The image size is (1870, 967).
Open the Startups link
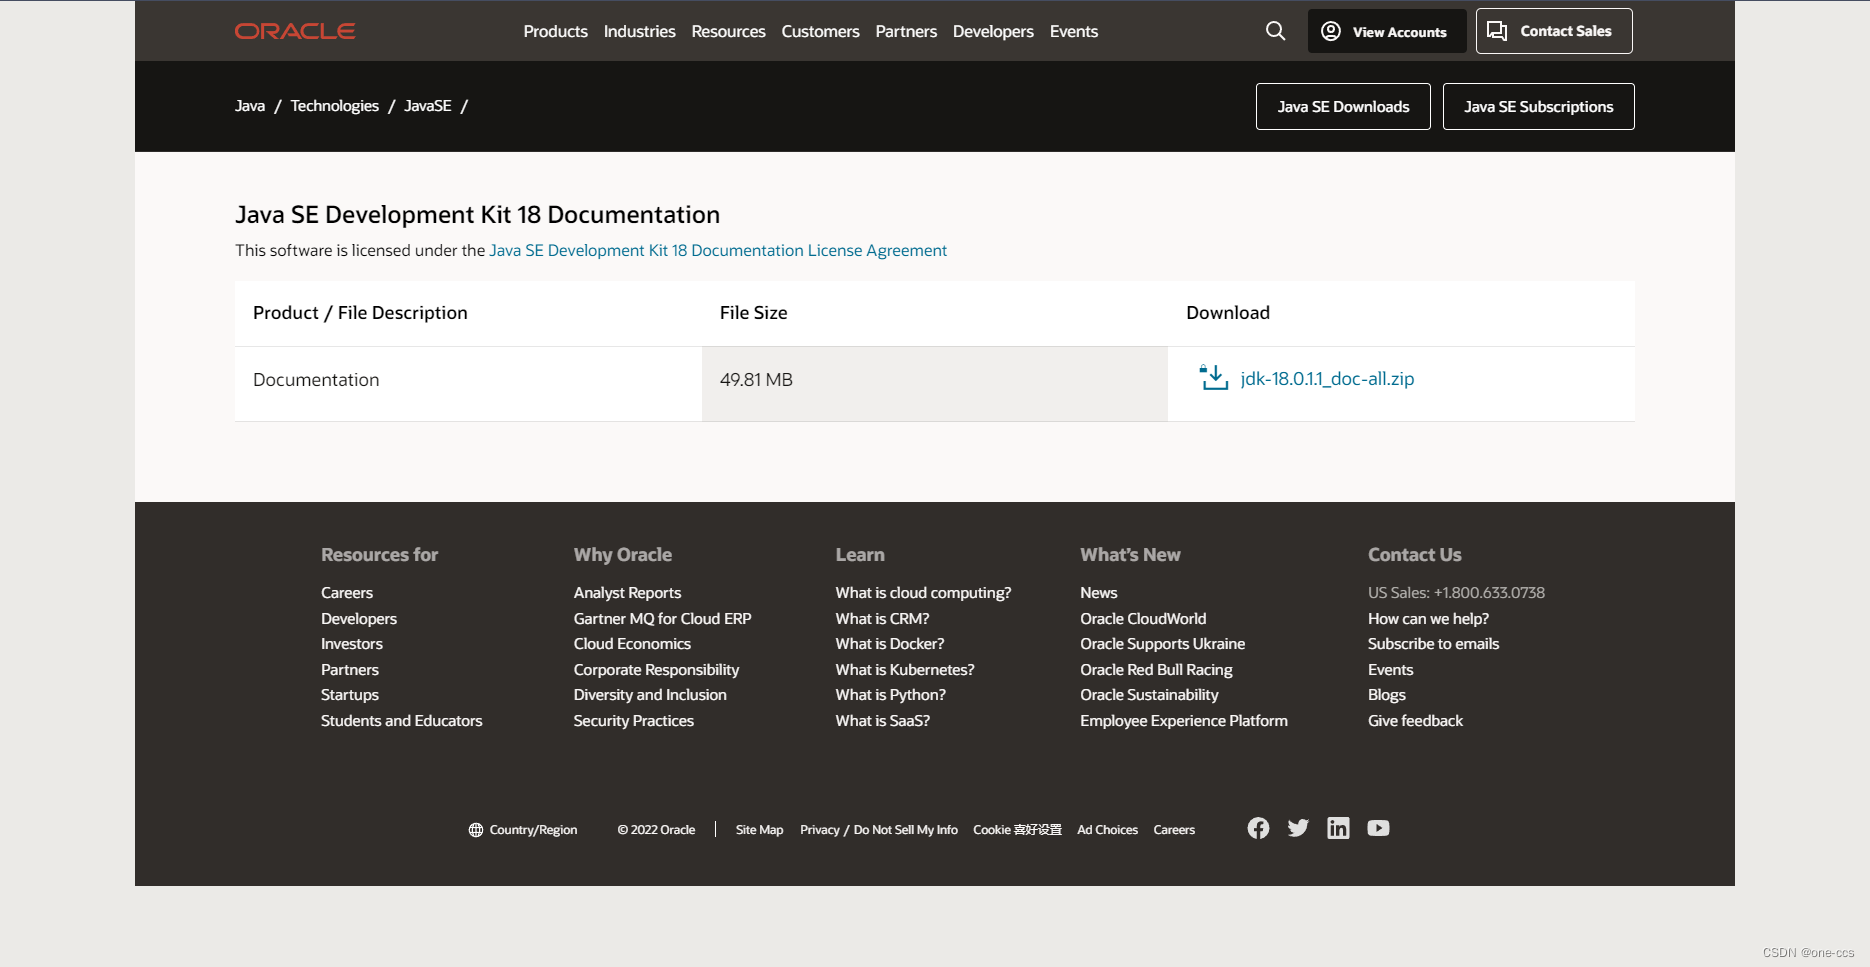(350, 695)
